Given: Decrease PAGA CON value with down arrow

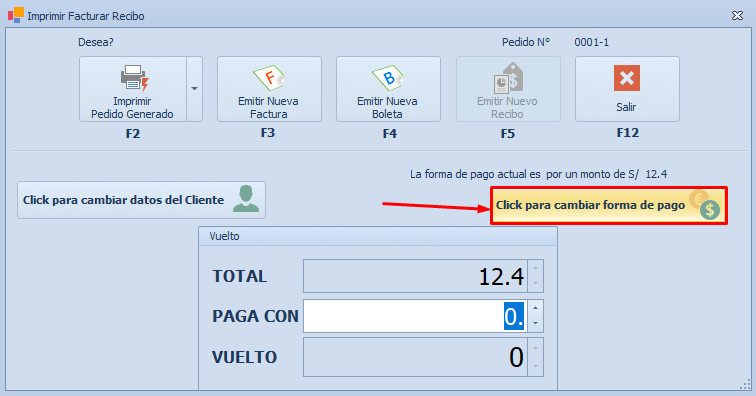Looking at the screenshot, I should pos(536,324).
